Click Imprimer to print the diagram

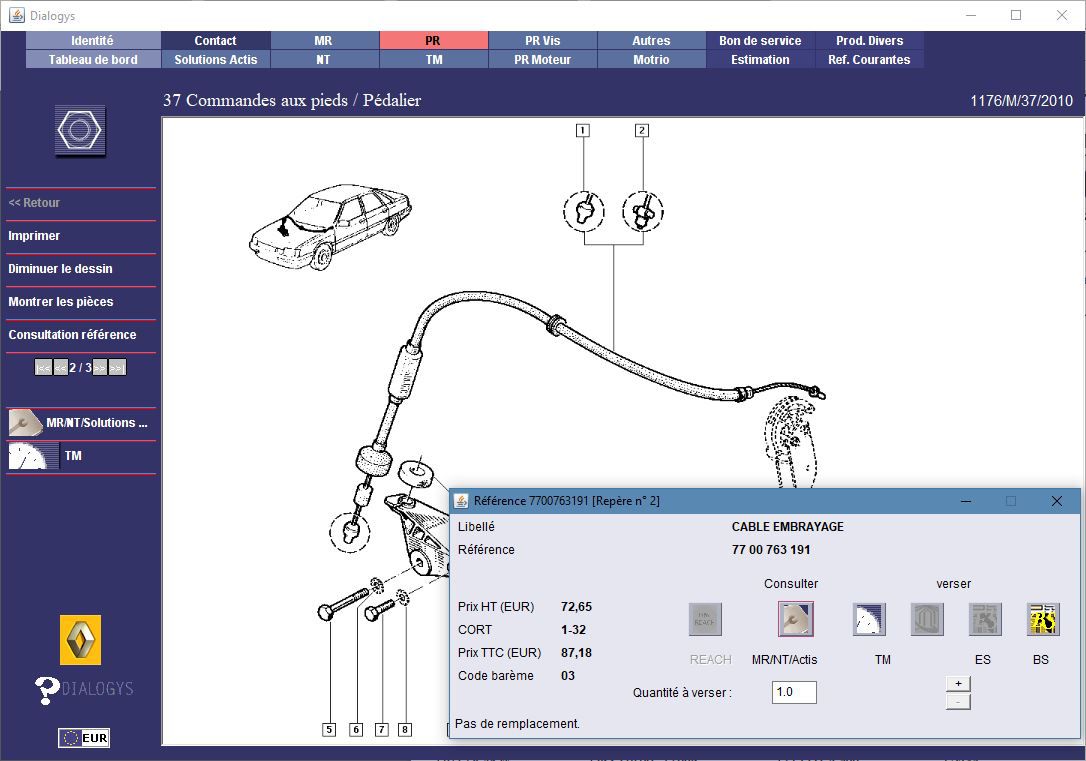34,235
